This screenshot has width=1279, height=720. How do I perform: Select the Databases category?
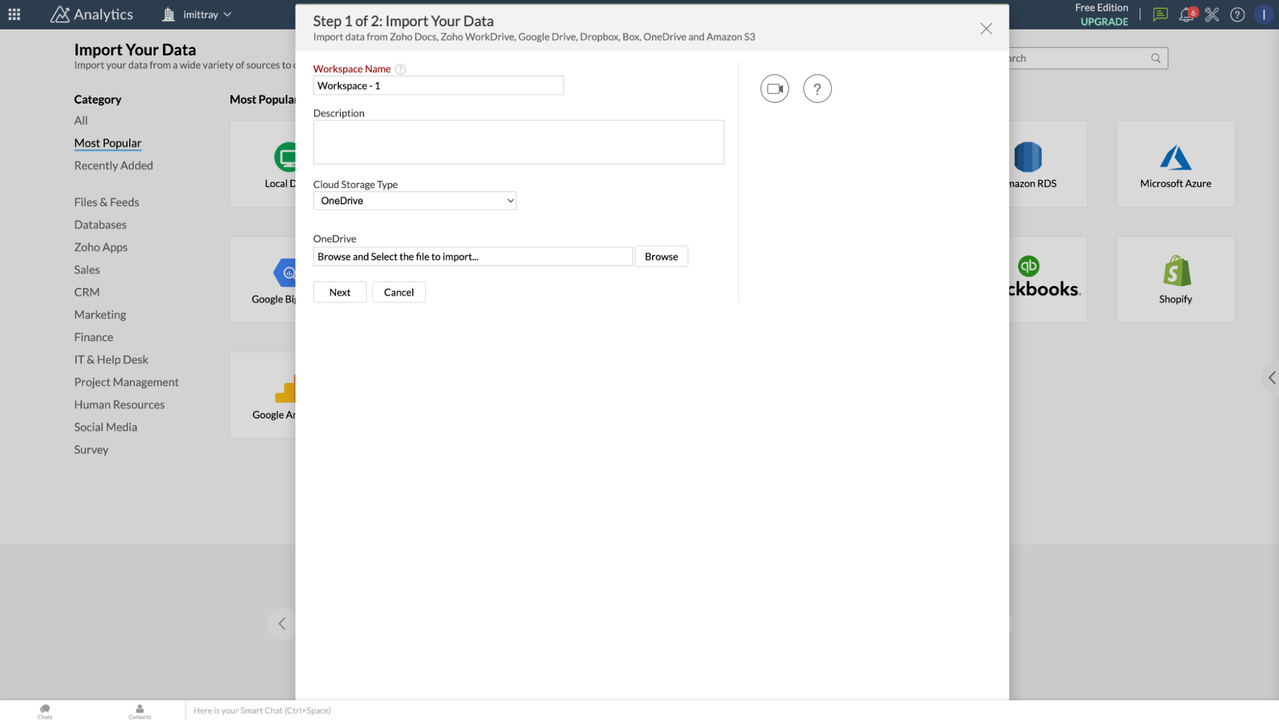pos(100,225)
